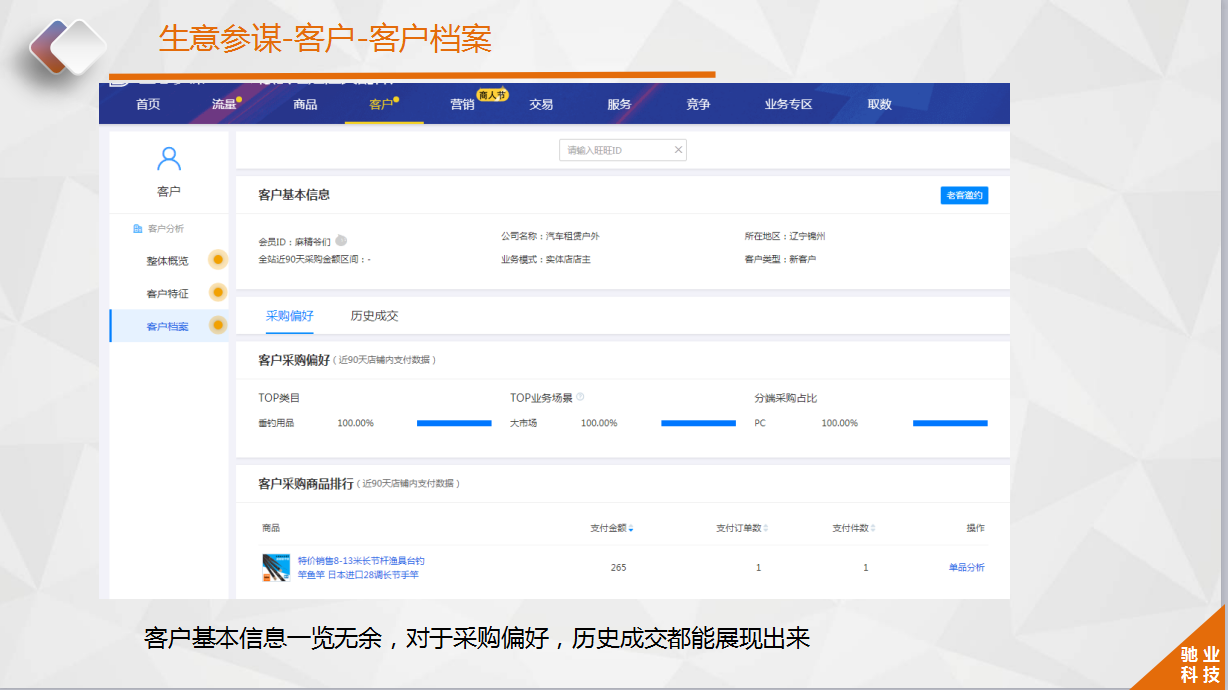Switch to the 采购偏好 tab

(x=290, y=316)
